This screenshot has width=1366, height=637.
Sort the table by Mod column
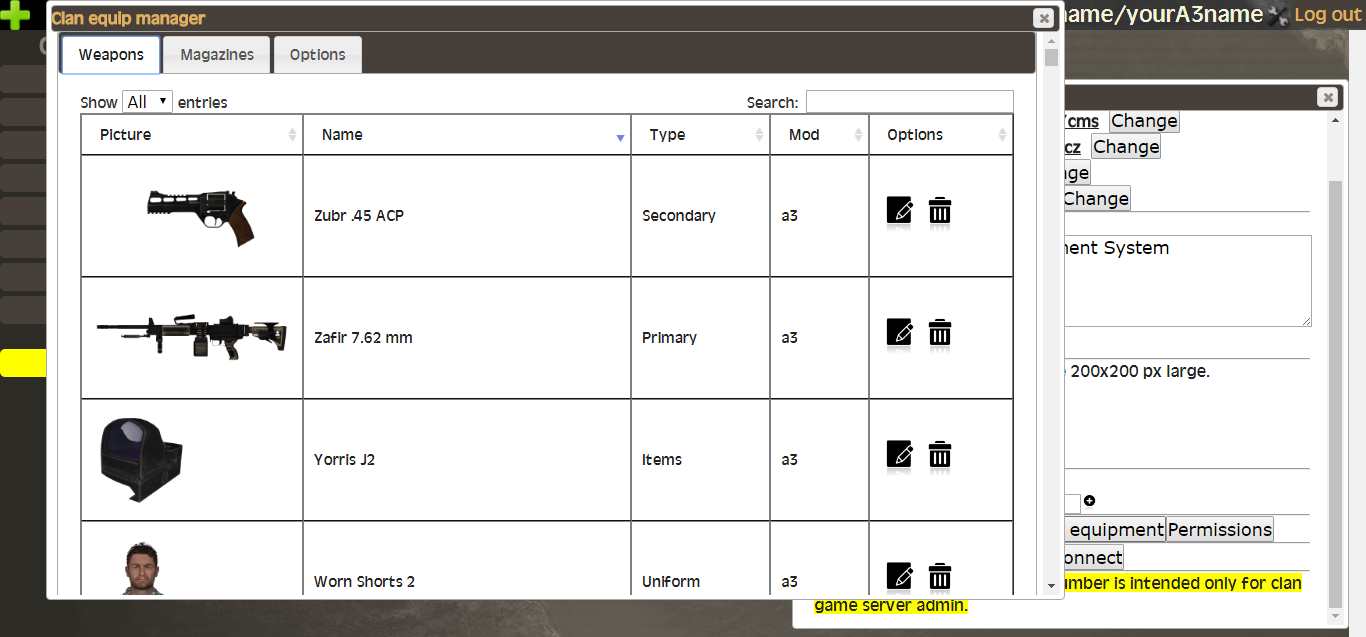(x=819, y=135)
